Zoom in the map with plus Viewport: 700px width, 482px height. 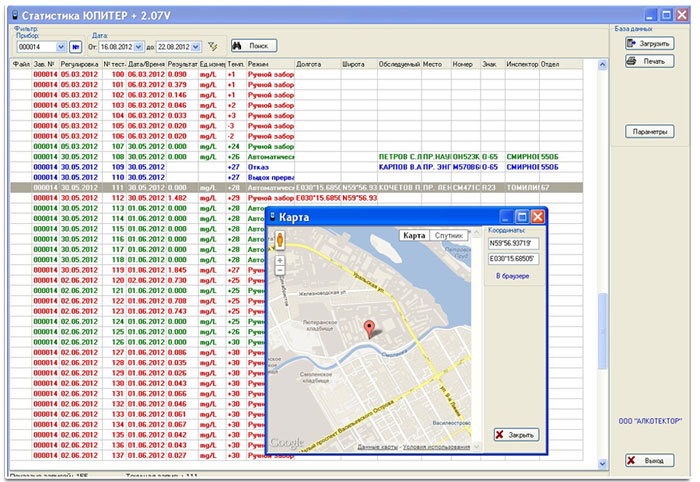(280, 260)
